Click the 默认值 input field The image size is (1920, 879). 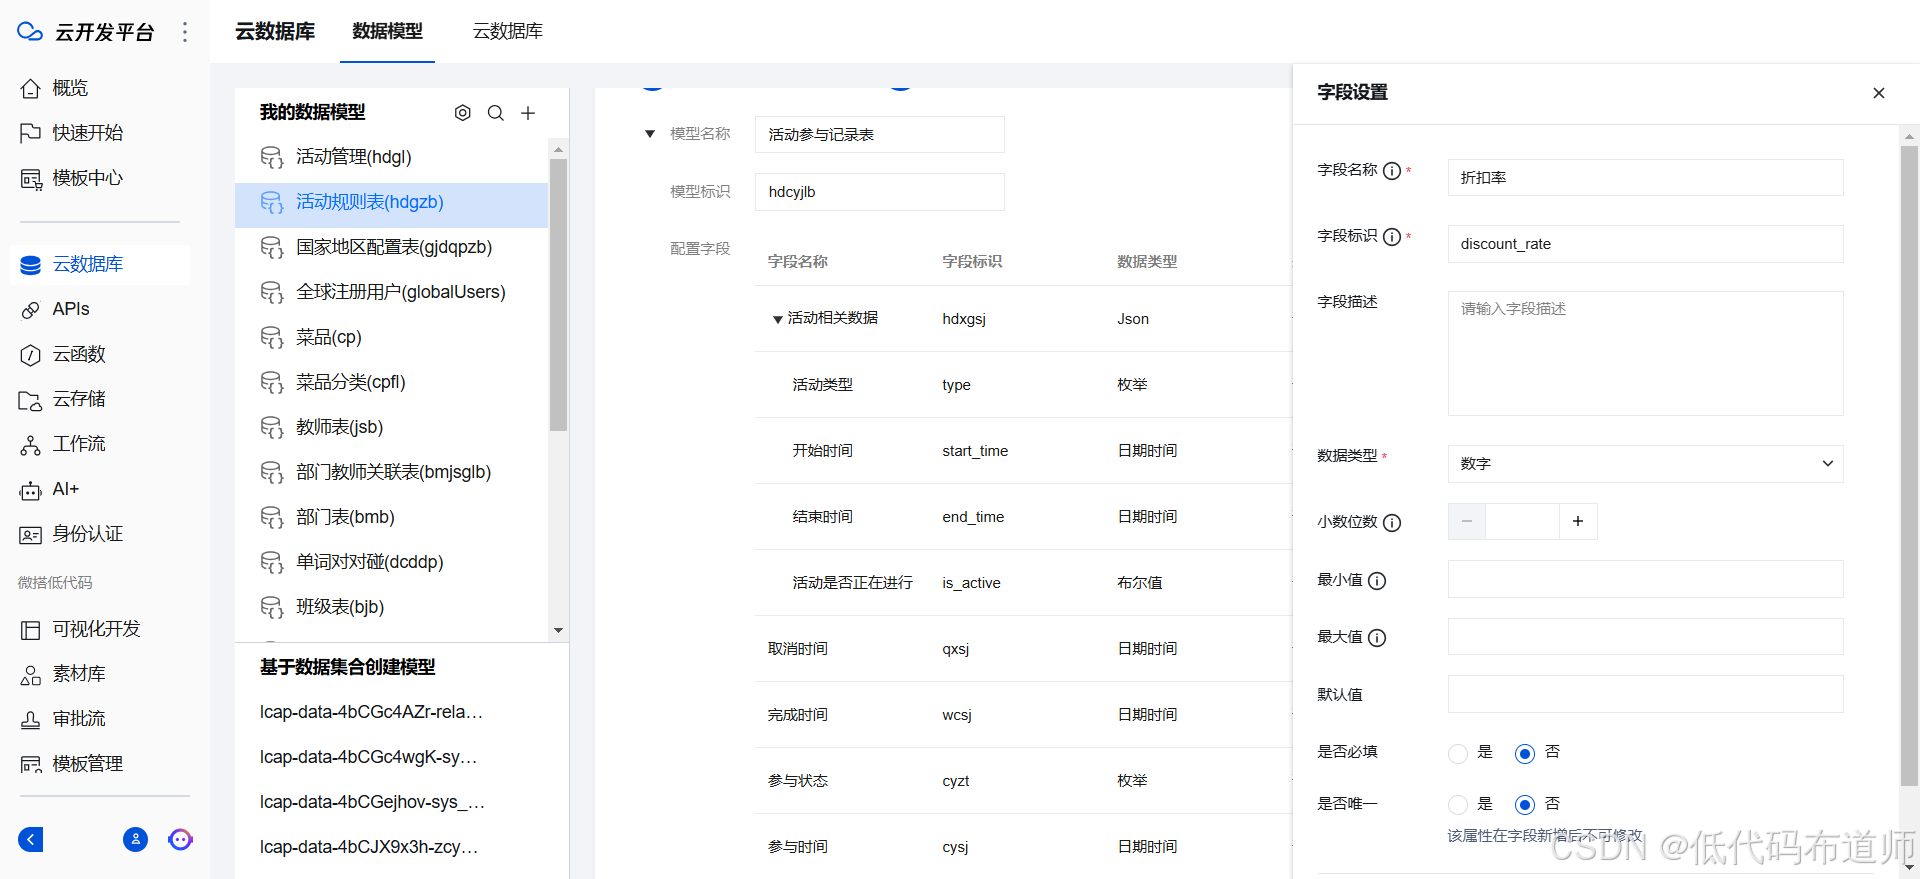[1645, 694]
